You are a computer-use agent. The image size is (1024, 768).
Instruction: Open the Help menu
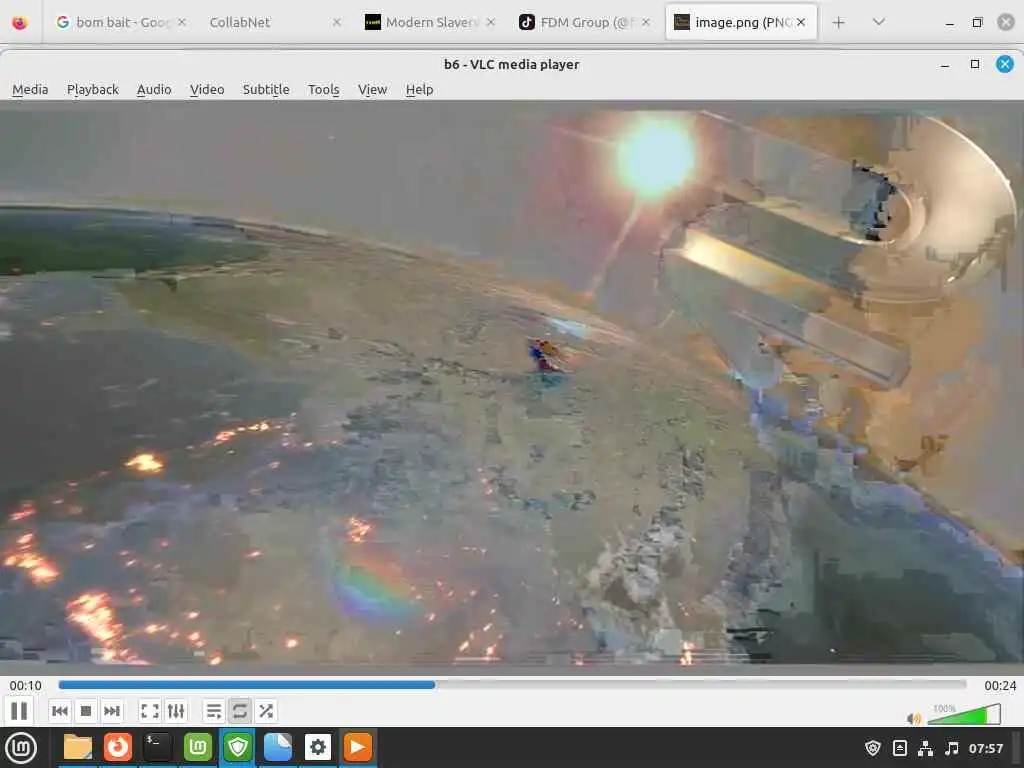pyautogui.click(x=419, y=89)
